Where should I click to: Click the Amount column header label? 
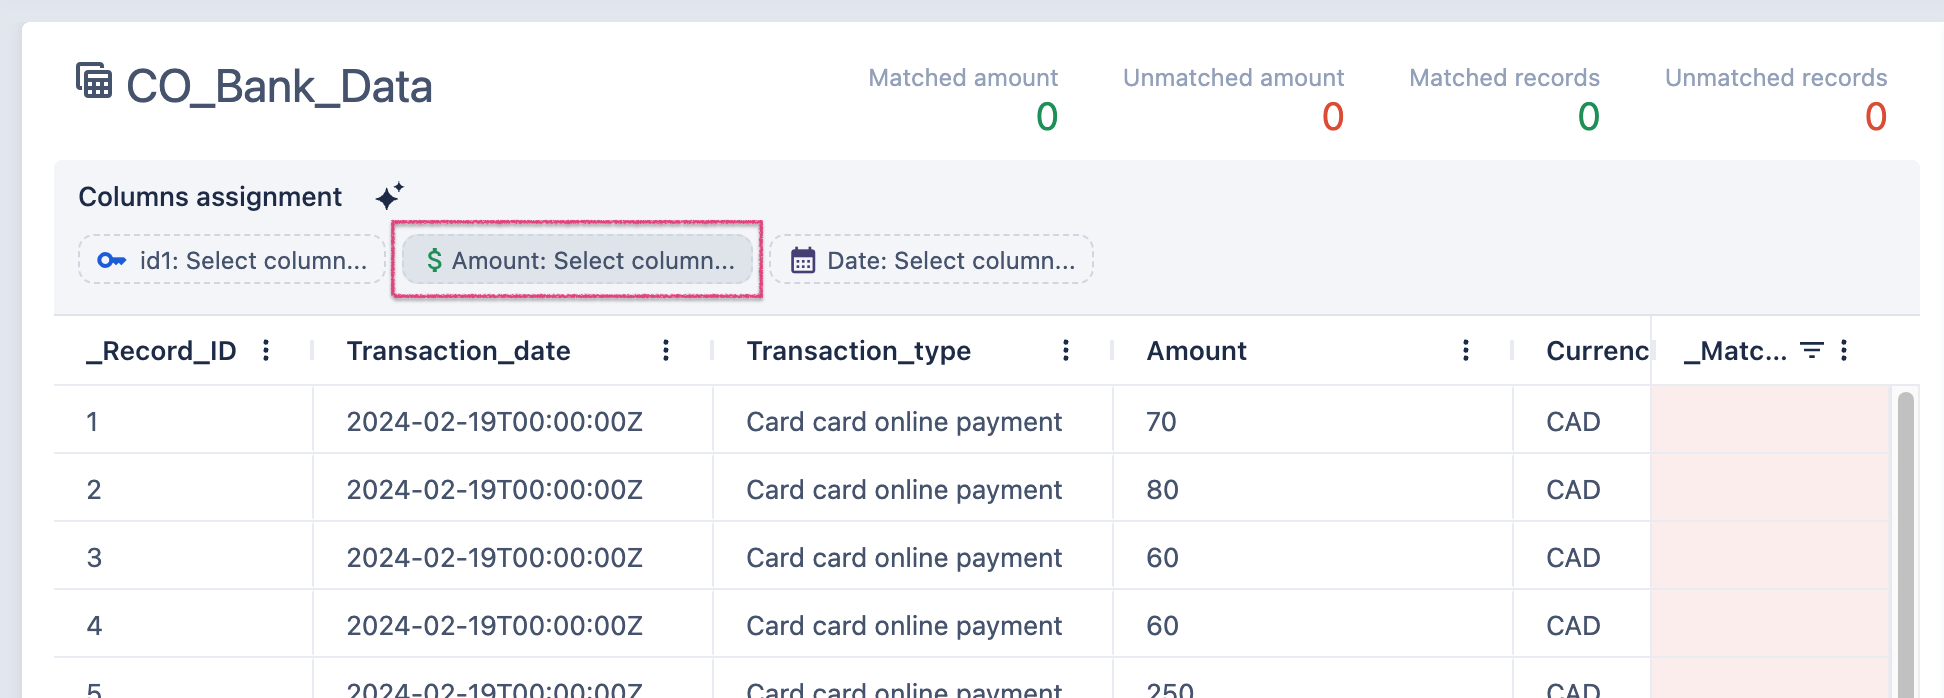[x=1196, y=351]
